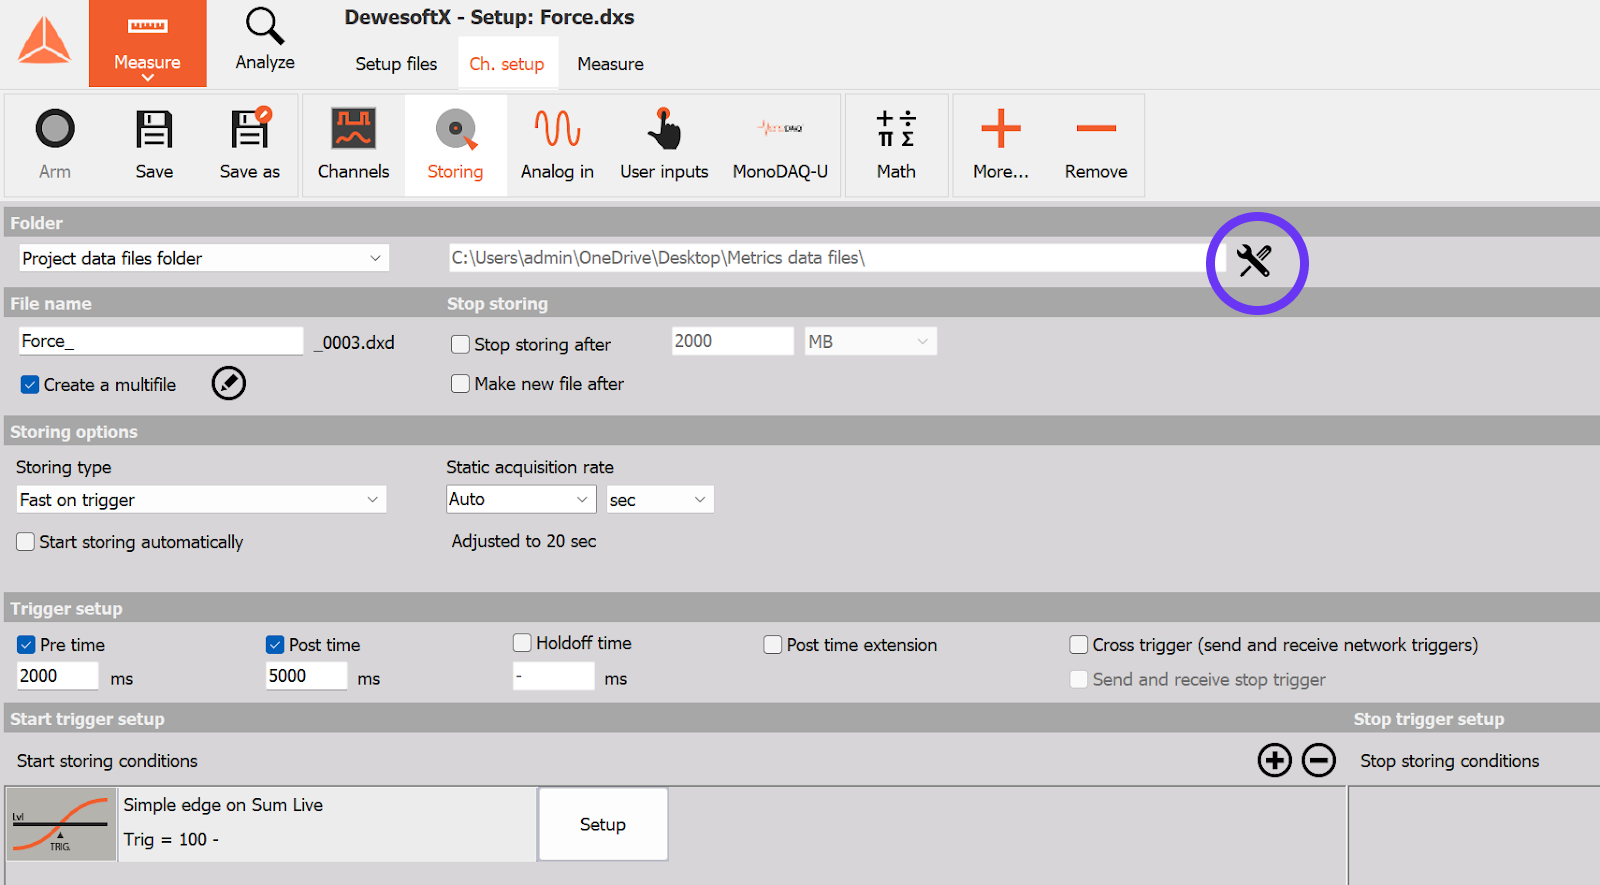1600x885 pixels.
Task: Click the 2000 stop storing size field
Action: pyautogui.click(x=732, y=341)
